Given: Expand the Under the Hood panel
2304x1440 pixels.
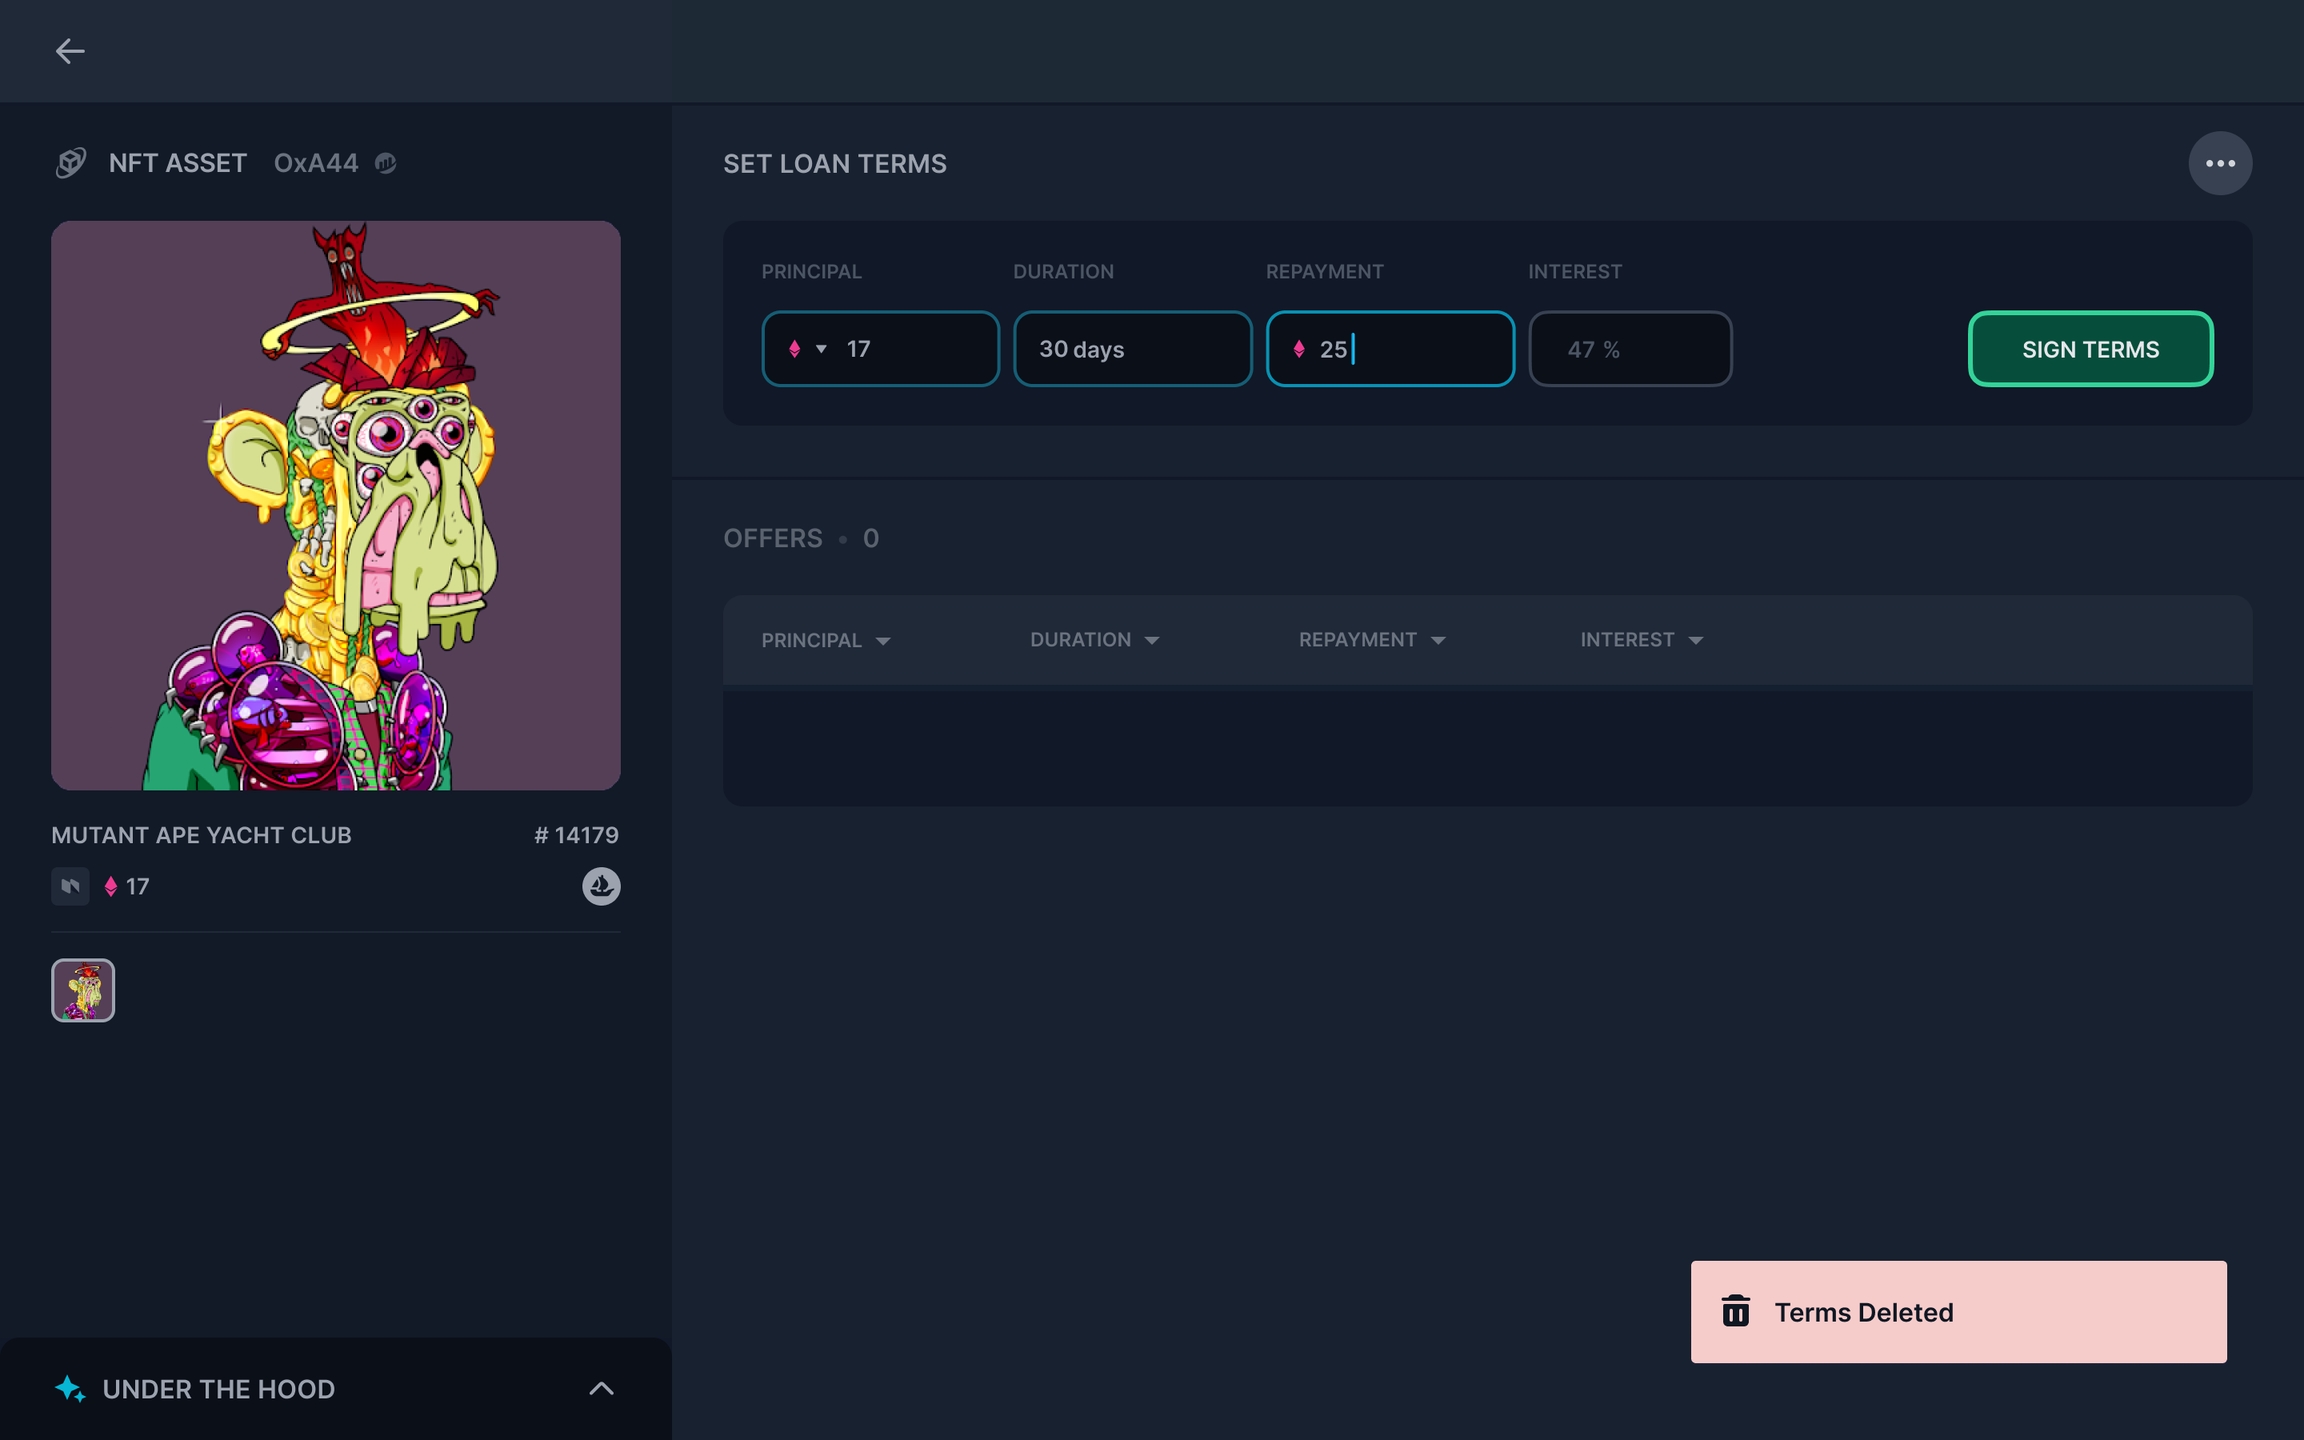Looking at the screenshot, I should [x=601, y=1388].
